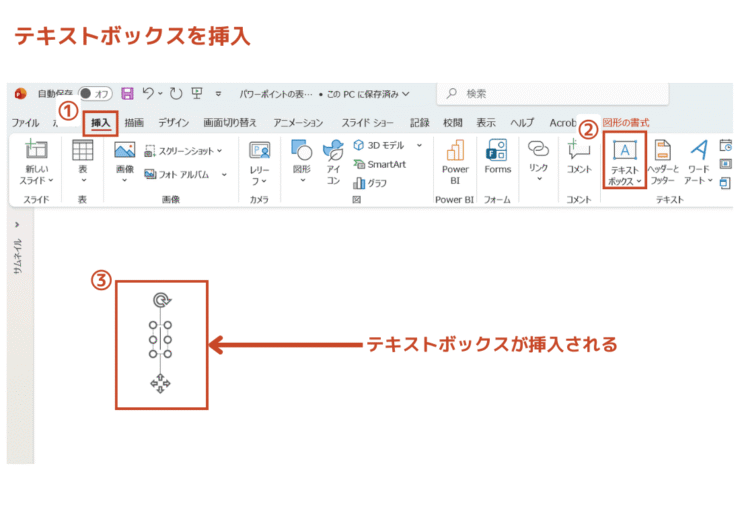740x505 pixels.
Task: Click the Undo arrow icon
Action: [x=148, y=93]
